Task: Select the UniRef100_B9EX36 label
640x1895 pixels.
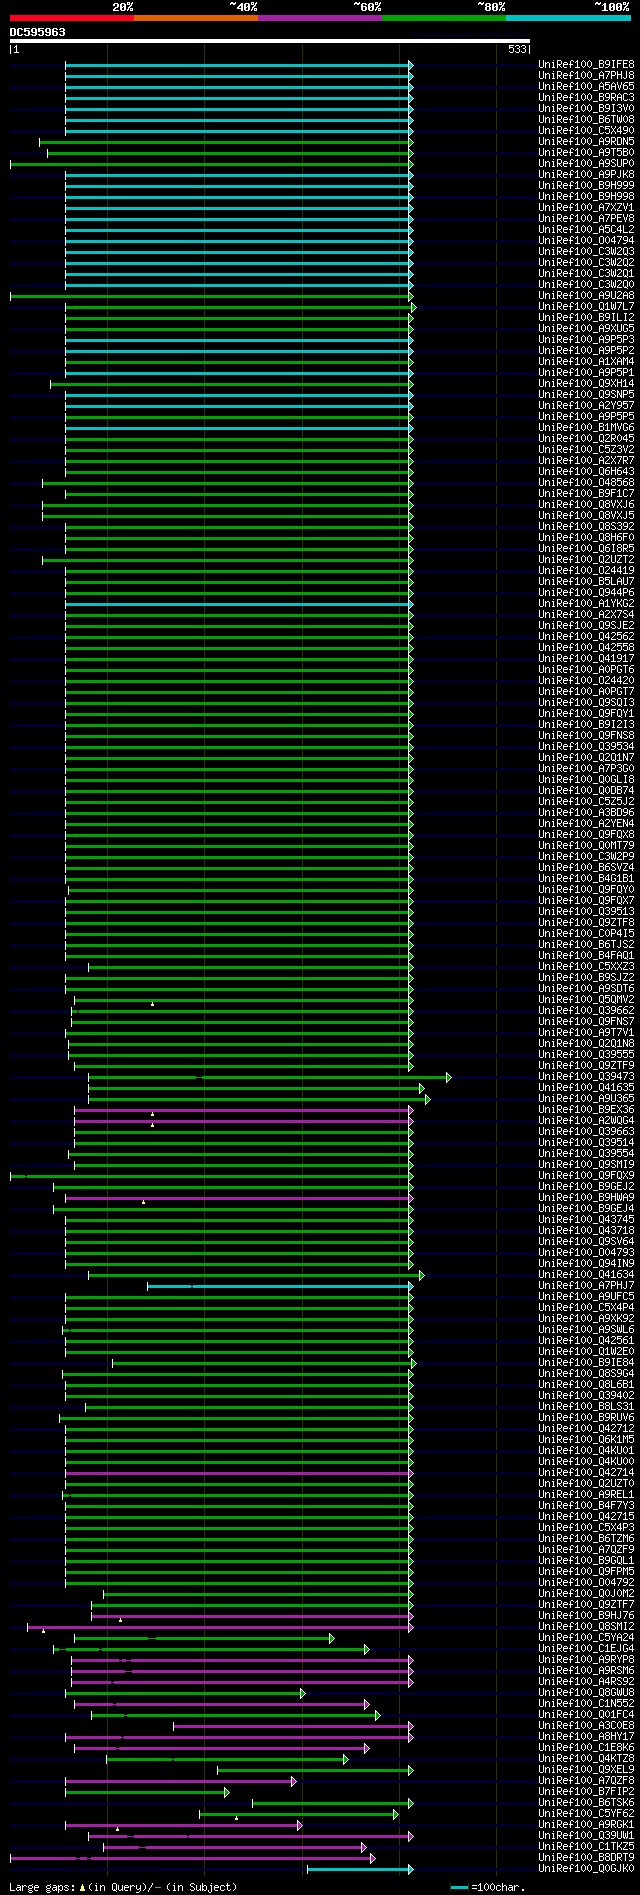Action: pyautogui.click(x=586, y=1109)
